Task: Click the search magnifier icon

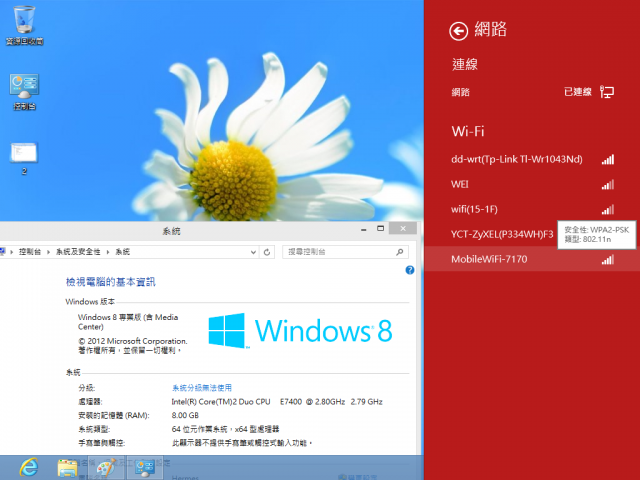Action: [x=400, y=252]
